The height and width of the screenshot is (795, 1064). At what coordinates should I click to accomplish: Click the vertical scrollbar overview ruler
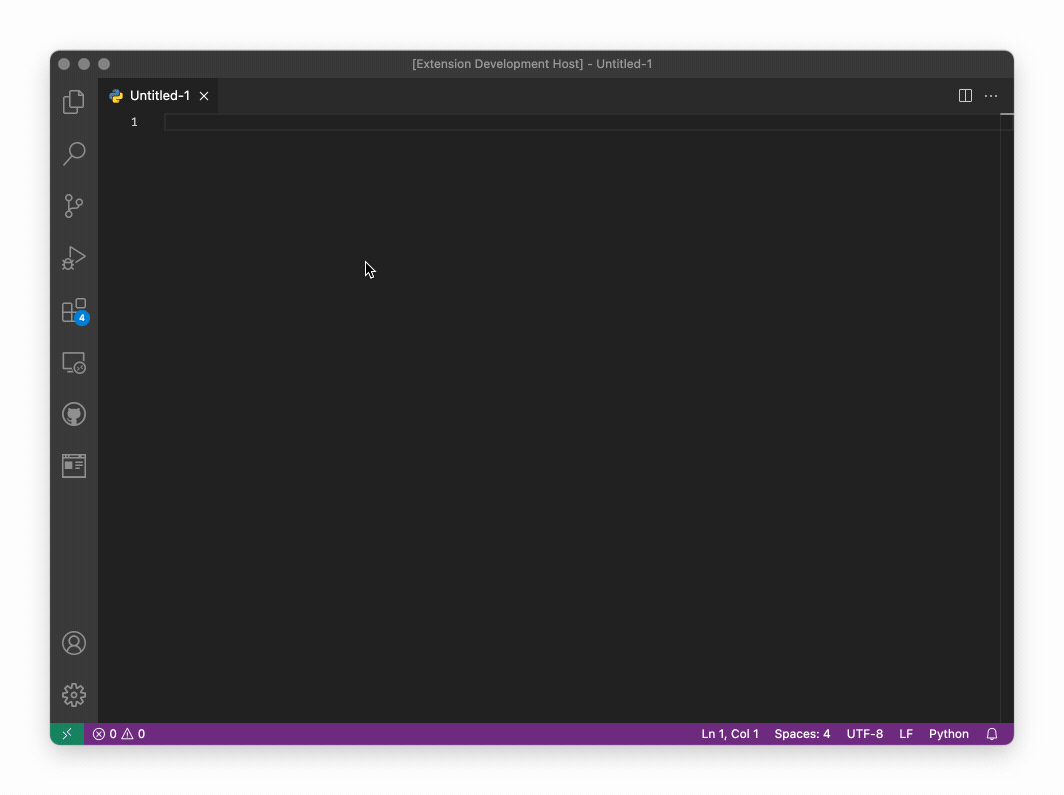tap(1006, 417)
